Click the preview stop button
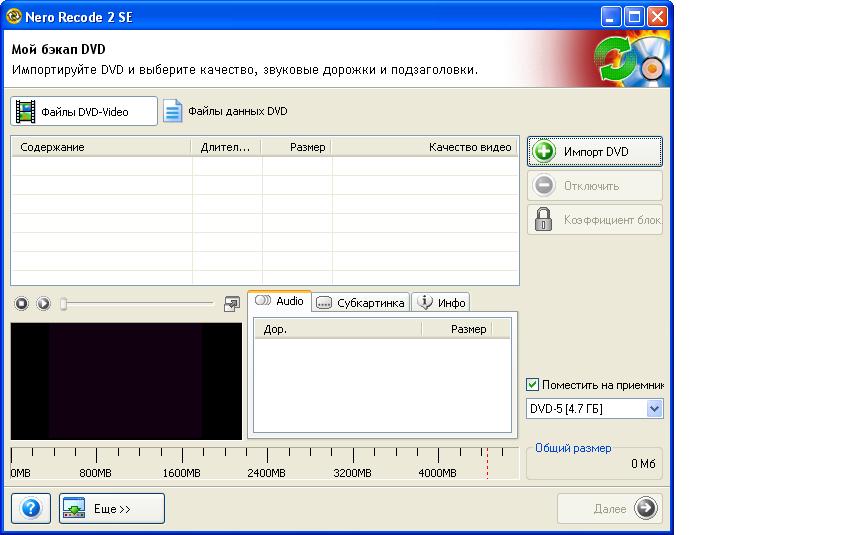Screen dimensions: 842x535 [x=21, y=303]
